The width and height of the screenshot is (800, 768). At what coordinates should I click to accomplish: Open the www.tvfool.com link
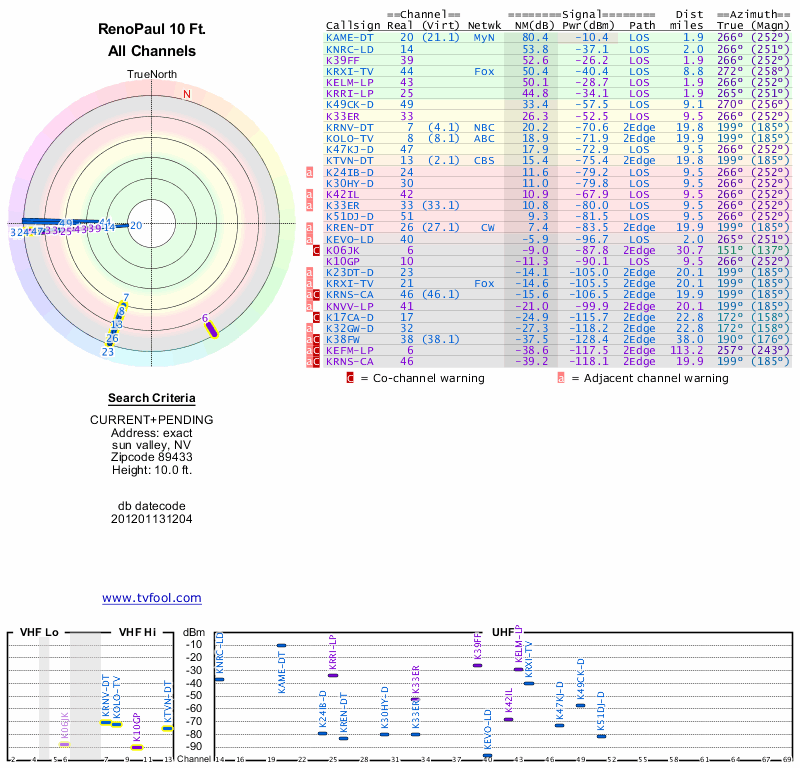tap(152, 598)
